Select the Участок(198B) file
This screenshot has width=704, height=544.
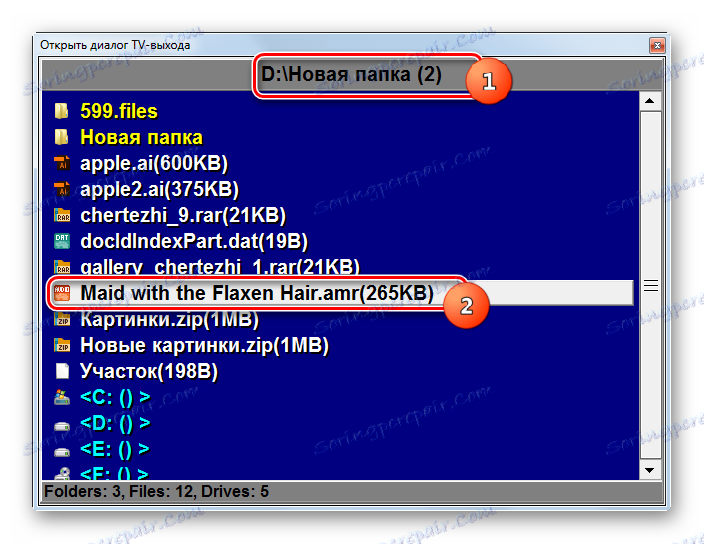149,371
